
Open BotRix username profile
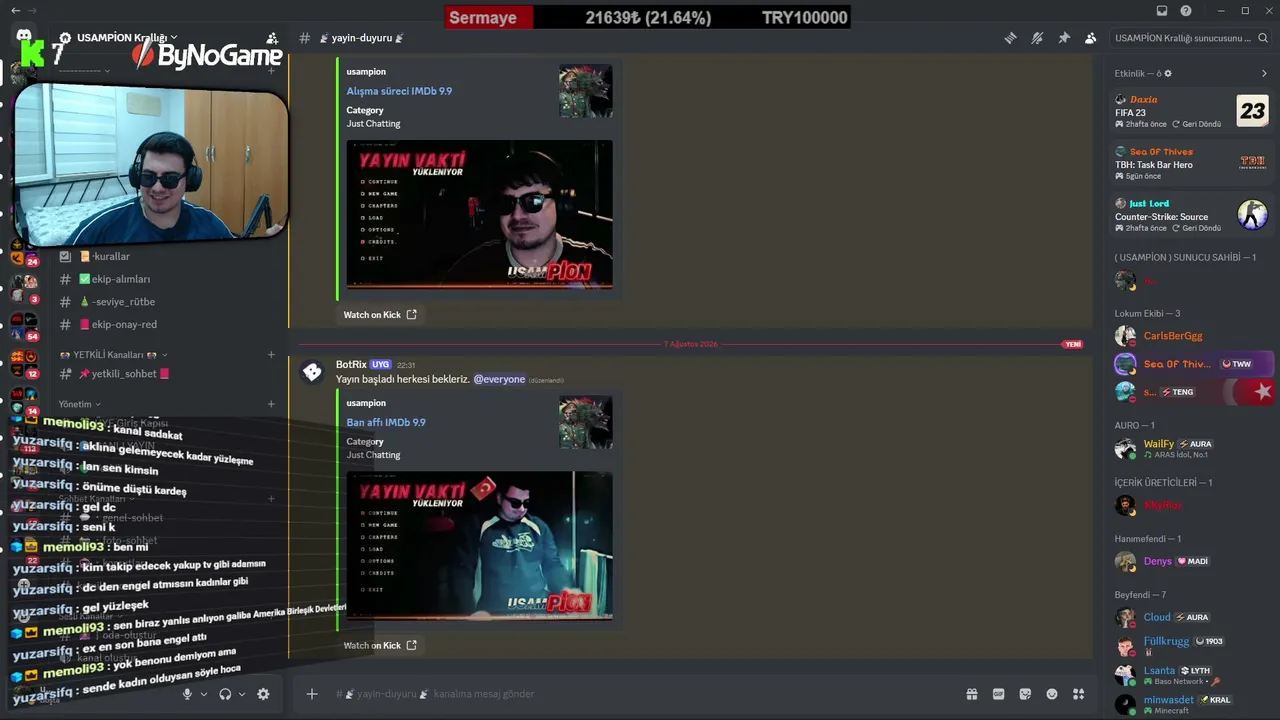351,365
